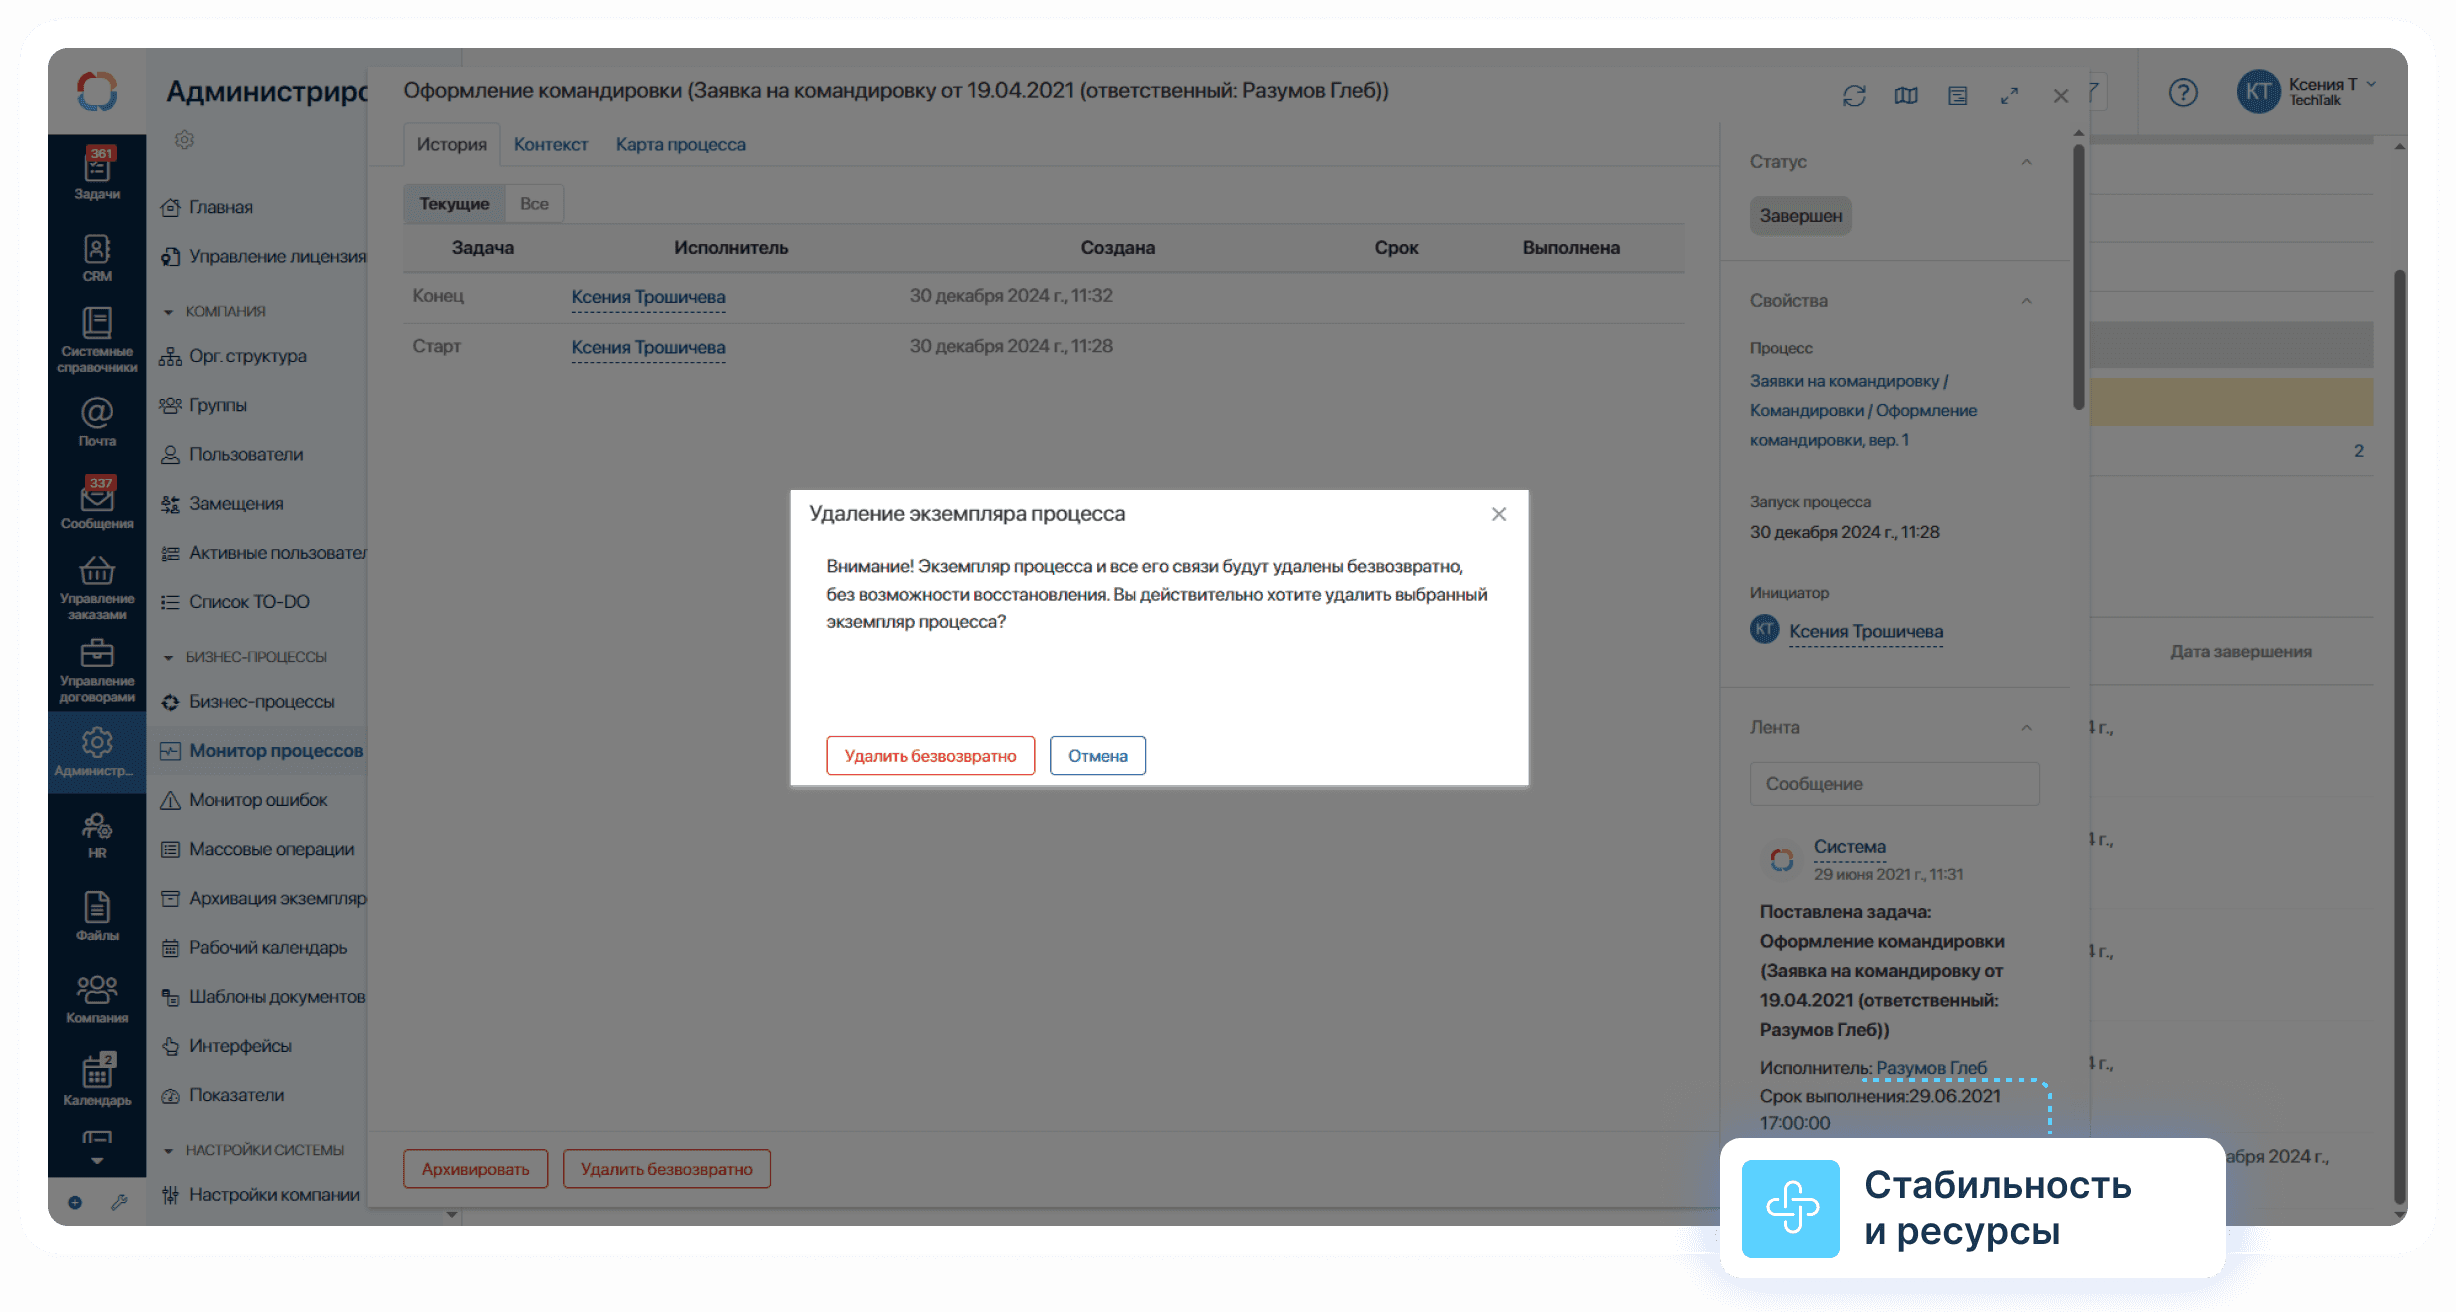The height and width of the screenshot is (1312, 2456).
Task: Close the Удаление экземпляра процесса dialog
Action: (1499, 514)
